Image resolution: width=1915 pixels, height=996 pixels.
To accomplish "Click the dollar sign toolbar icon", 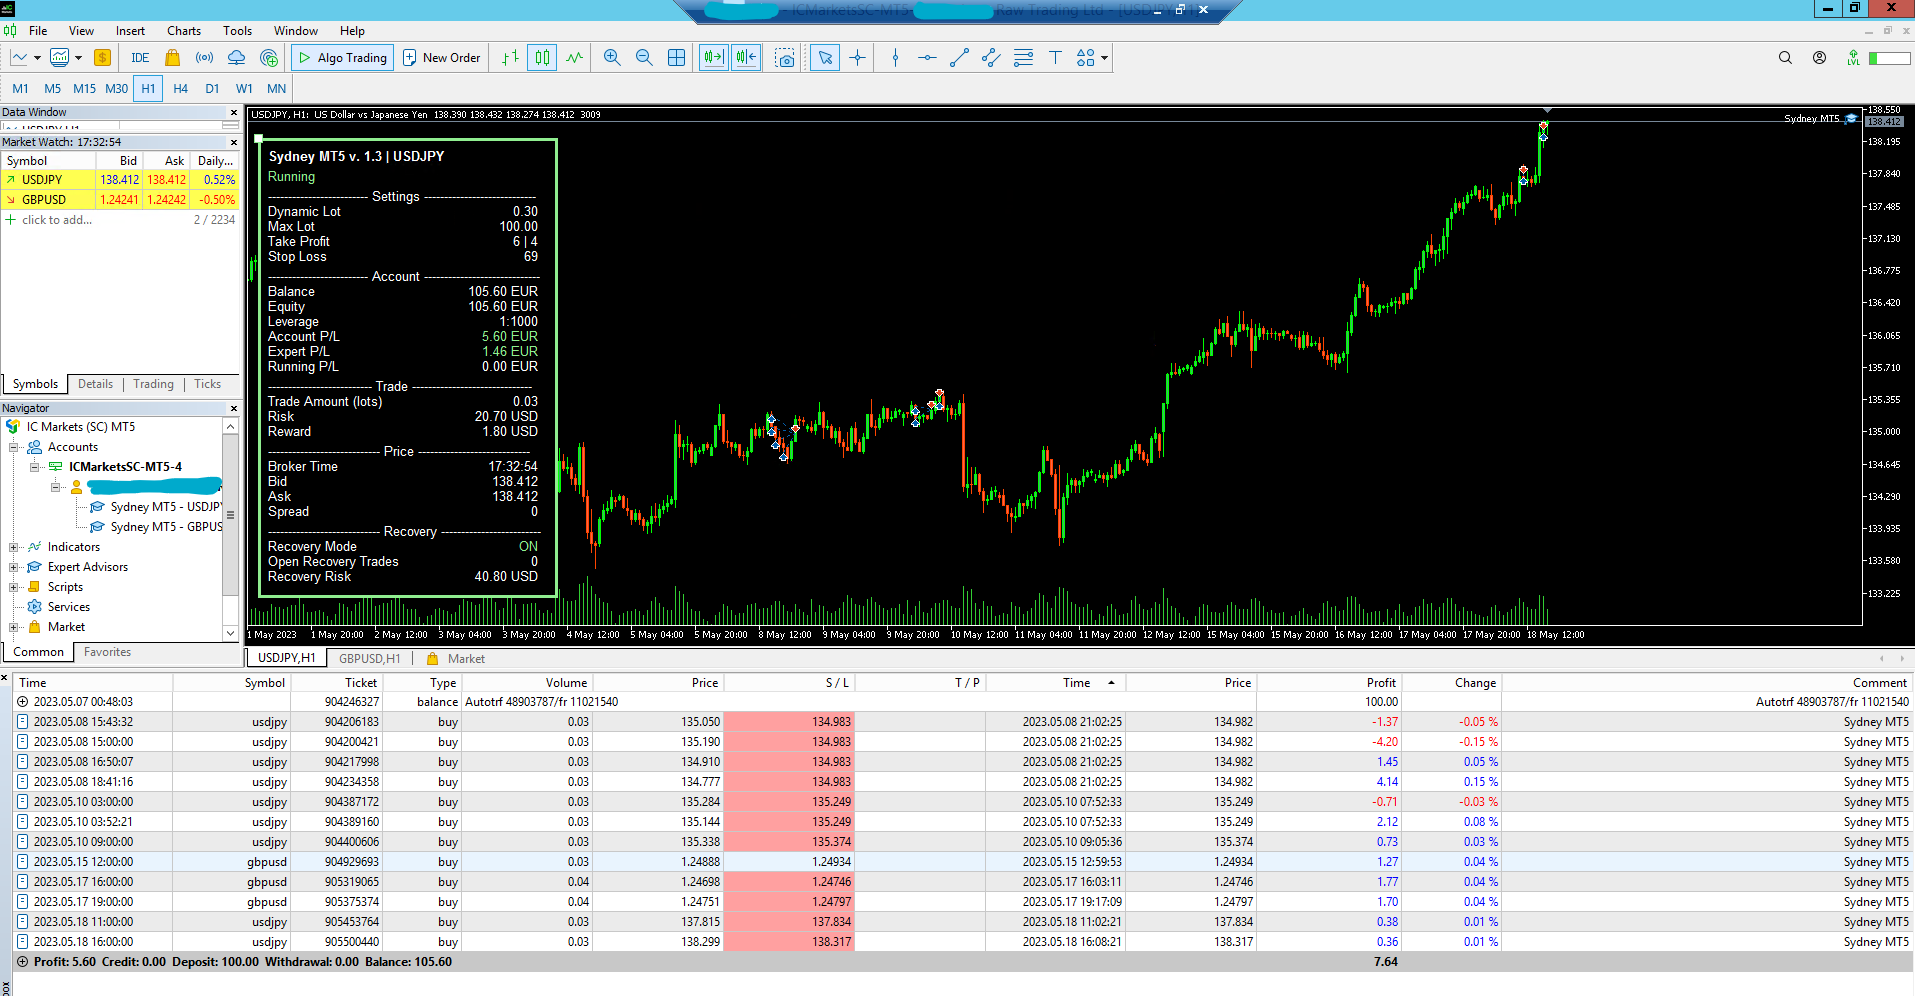I will [102, 58].
